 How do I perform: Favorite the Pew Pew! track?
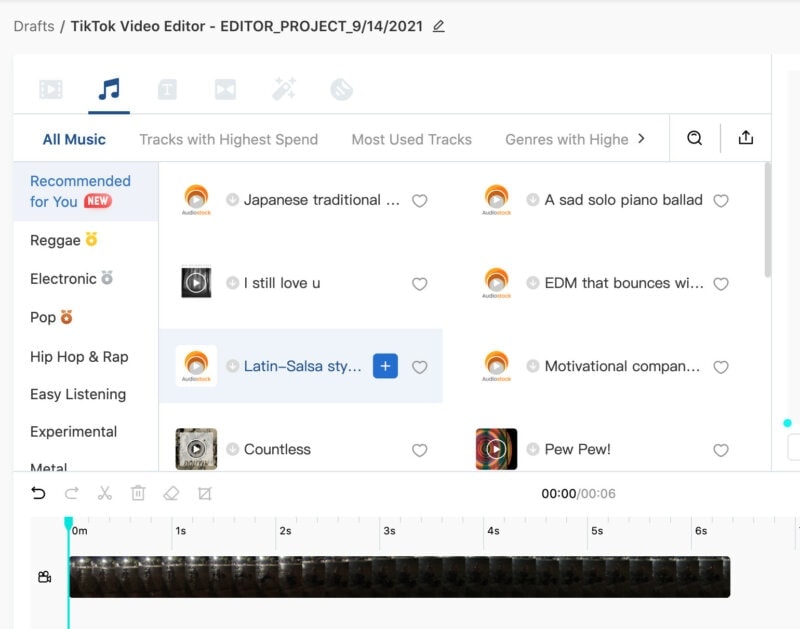[720, 450]
